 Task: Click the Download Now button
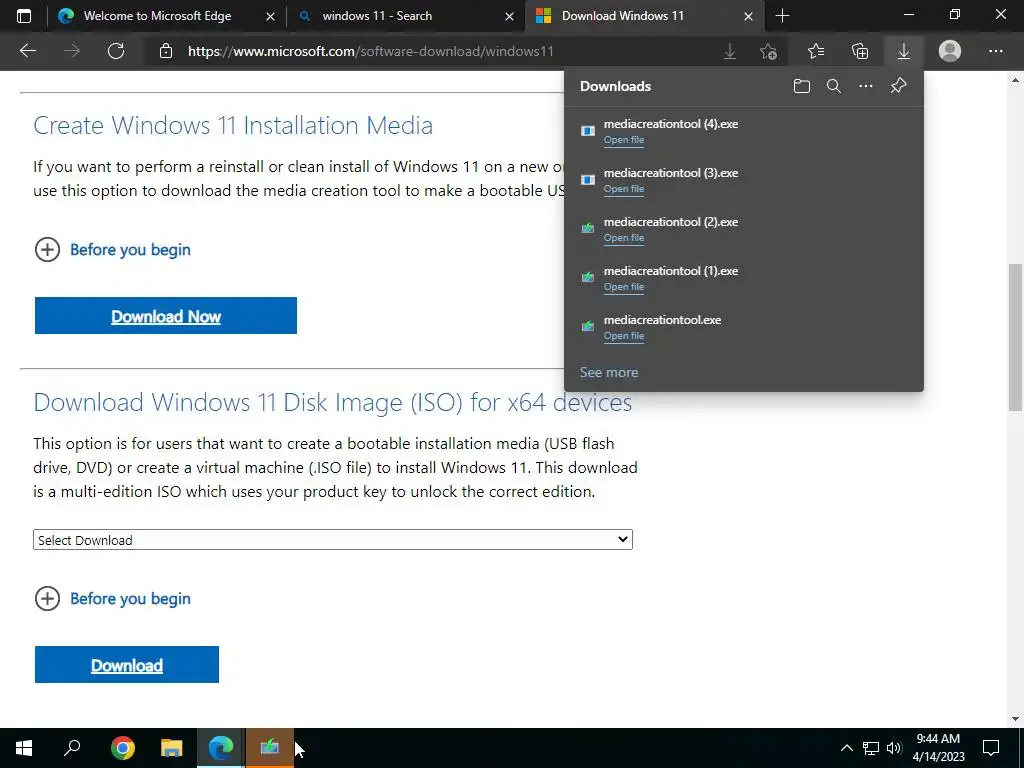166,315
